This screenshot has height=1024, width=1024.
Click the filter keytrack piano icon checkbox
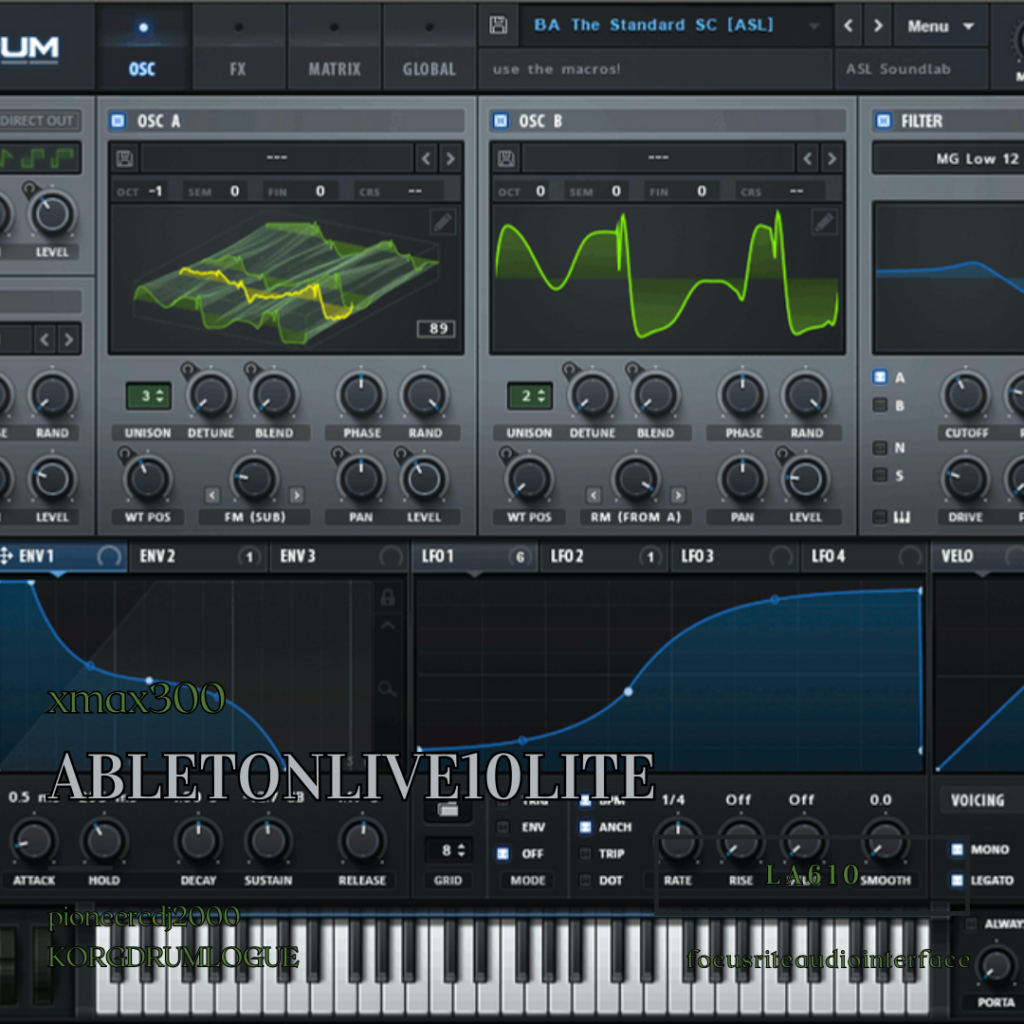point(880,517)
